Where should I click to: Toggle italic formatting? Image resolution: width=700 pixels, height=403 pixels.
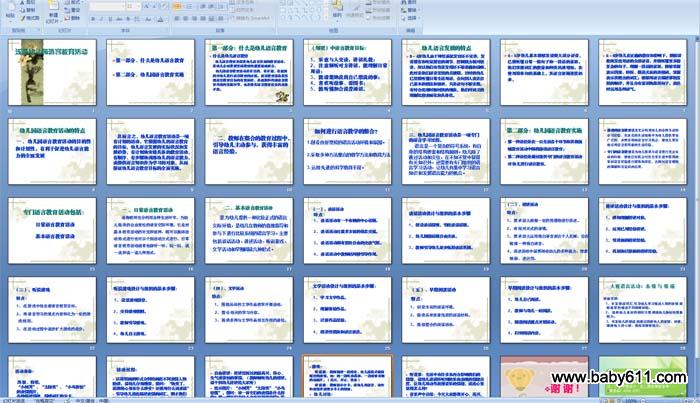(x=101, y=19)
